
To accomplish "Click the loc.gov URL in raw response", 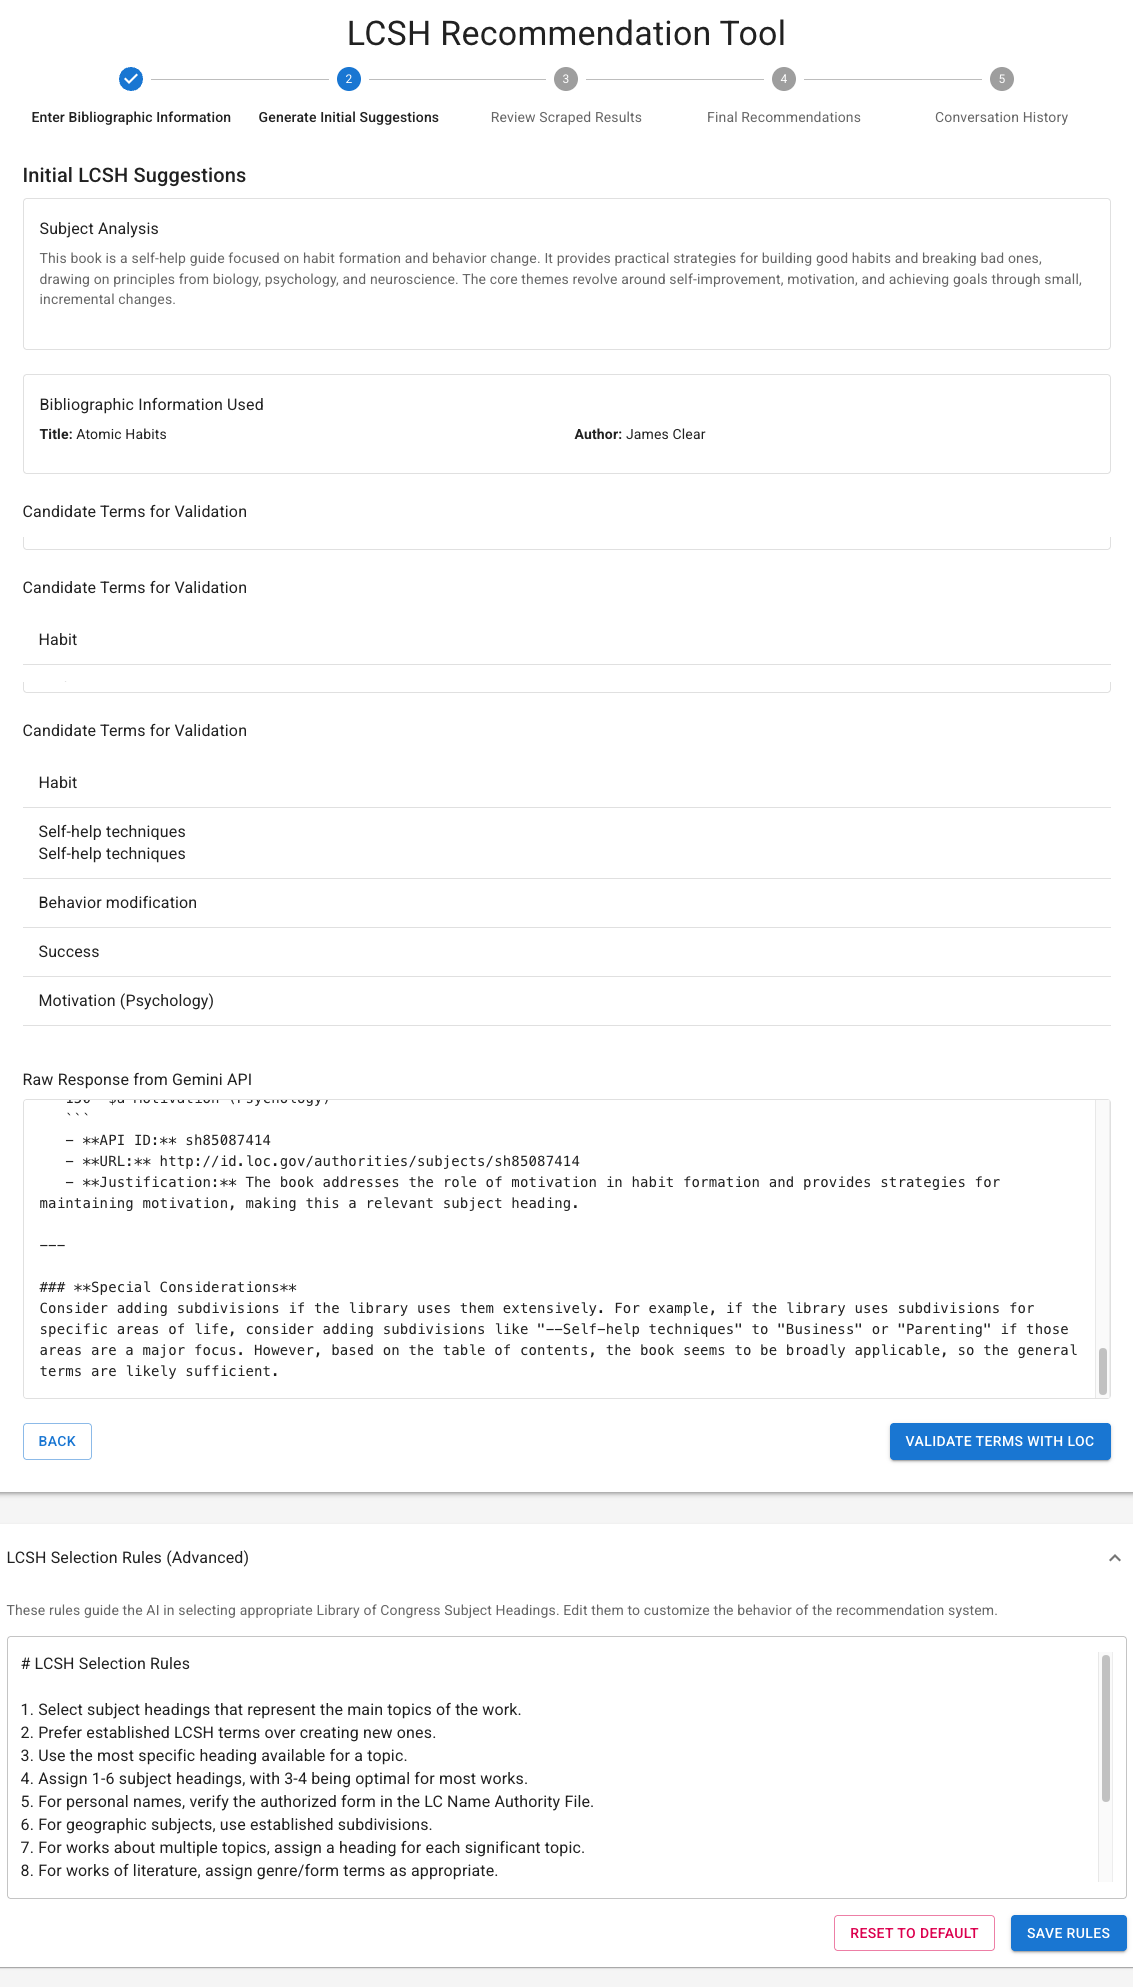I will click(370, 1161).
